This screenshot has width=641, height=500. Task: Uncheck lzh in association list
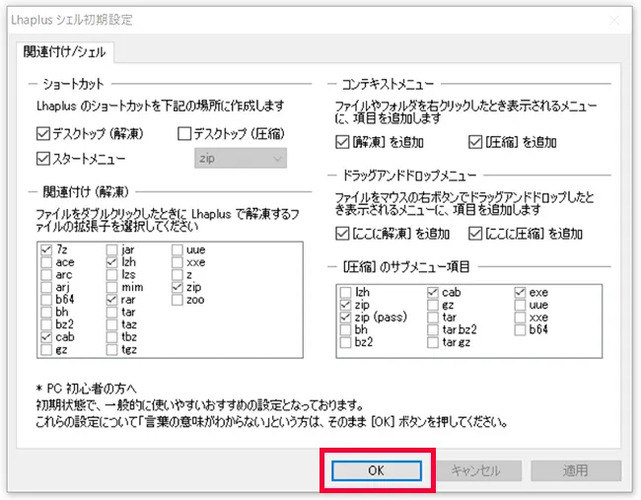point(112,262)
